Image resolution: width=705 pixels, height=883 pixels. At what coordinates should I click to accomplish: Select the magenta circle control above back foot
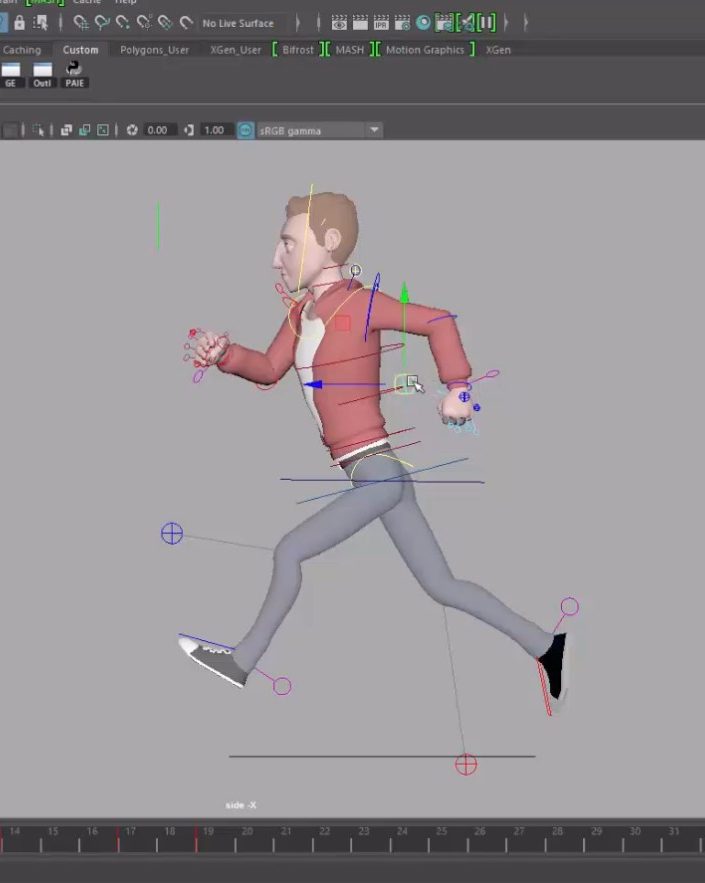point(569,606)
